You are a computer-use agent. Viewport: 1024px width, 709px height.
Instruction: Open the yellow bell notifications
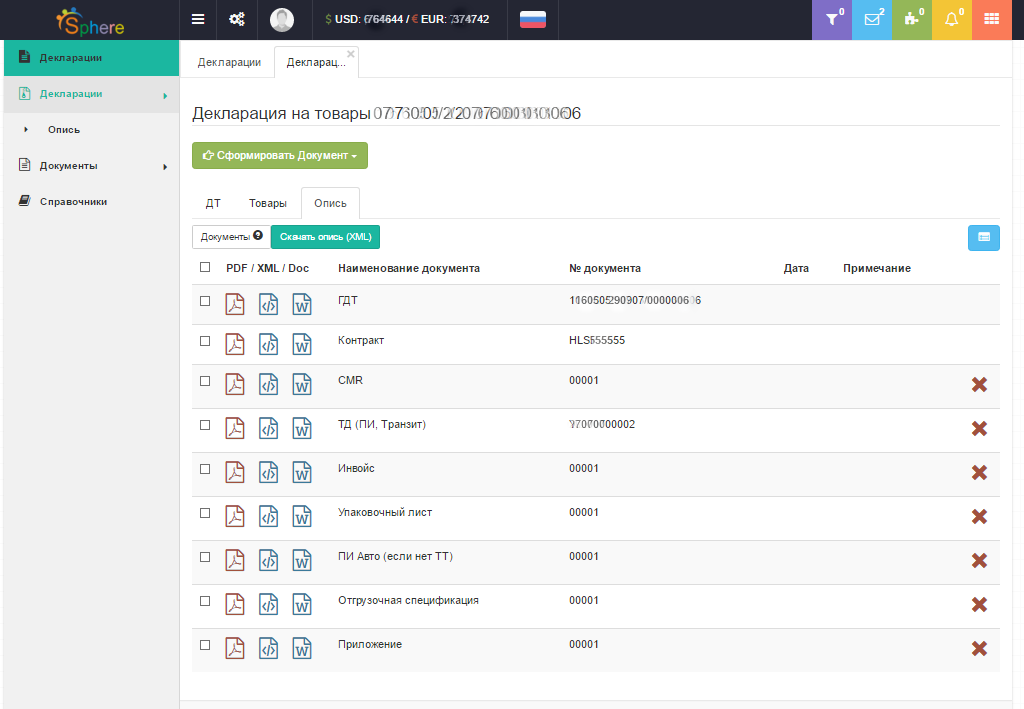pos(952,19)
